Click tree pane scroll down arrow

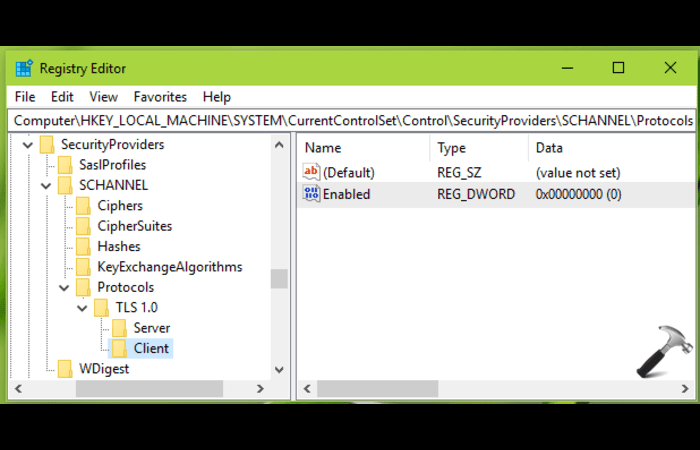coord(279,370)
